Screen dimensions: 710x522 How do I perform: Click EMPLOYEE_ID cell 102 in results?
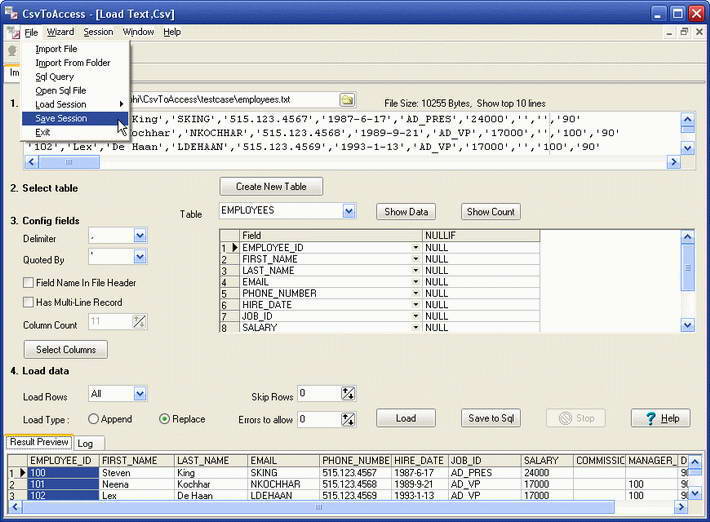(x=63, y=496)
